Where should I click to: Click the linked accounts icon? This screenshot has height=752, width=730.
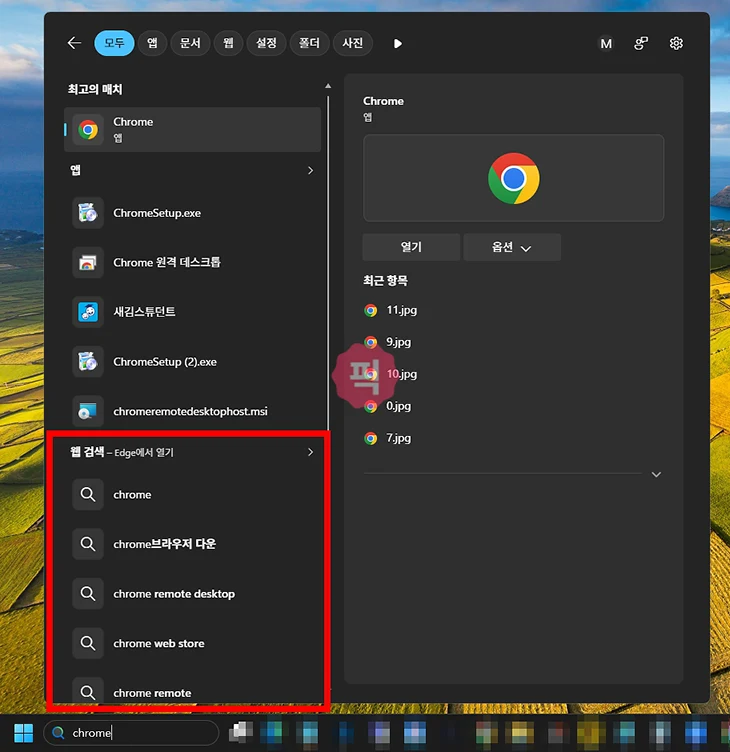click(x=641, y=44)
